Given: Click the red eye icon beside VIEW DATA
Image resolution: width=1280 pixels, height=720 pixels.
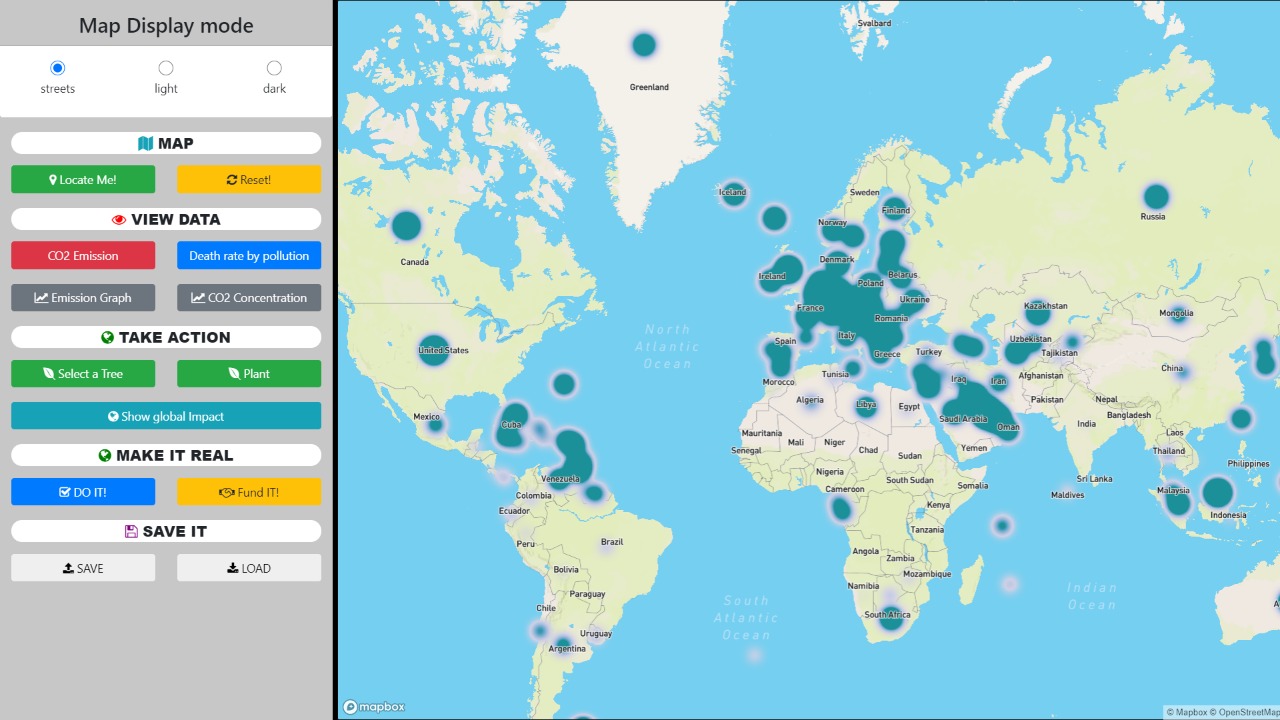Looking at the screenshot, I should point(119,219).
